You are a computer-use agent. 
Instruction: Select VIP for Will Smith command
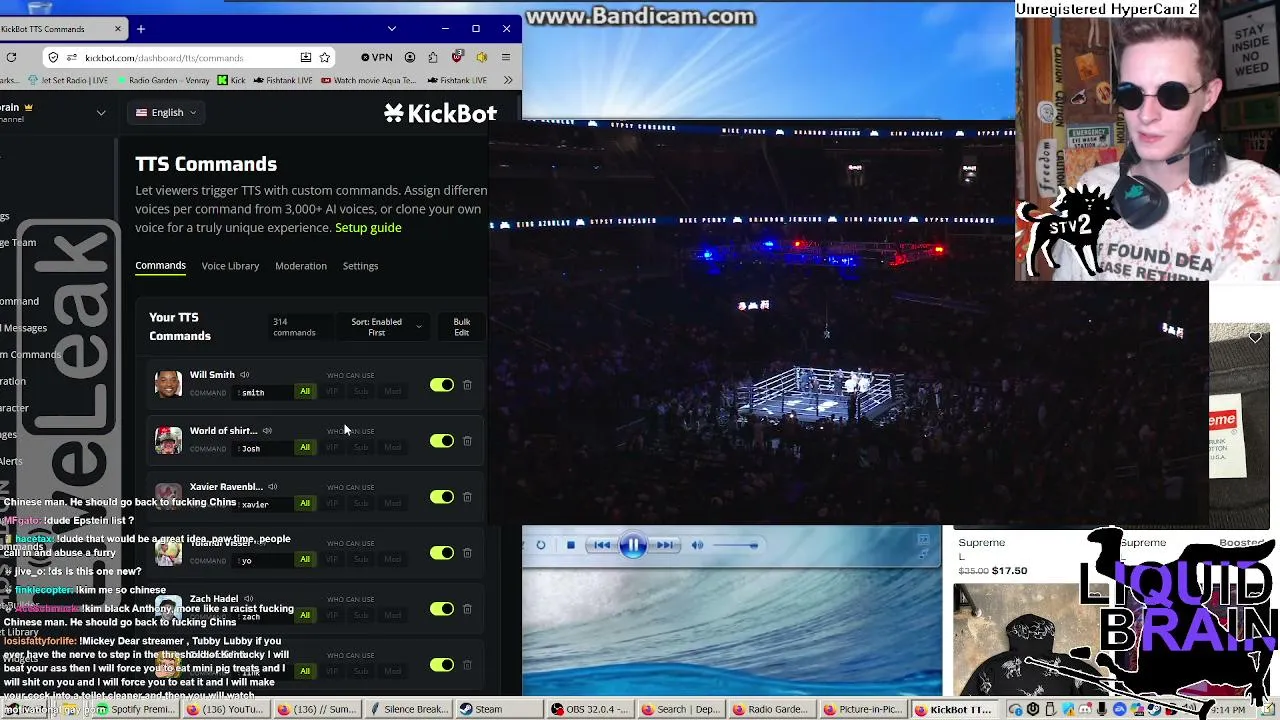click(x=332, y=391)
